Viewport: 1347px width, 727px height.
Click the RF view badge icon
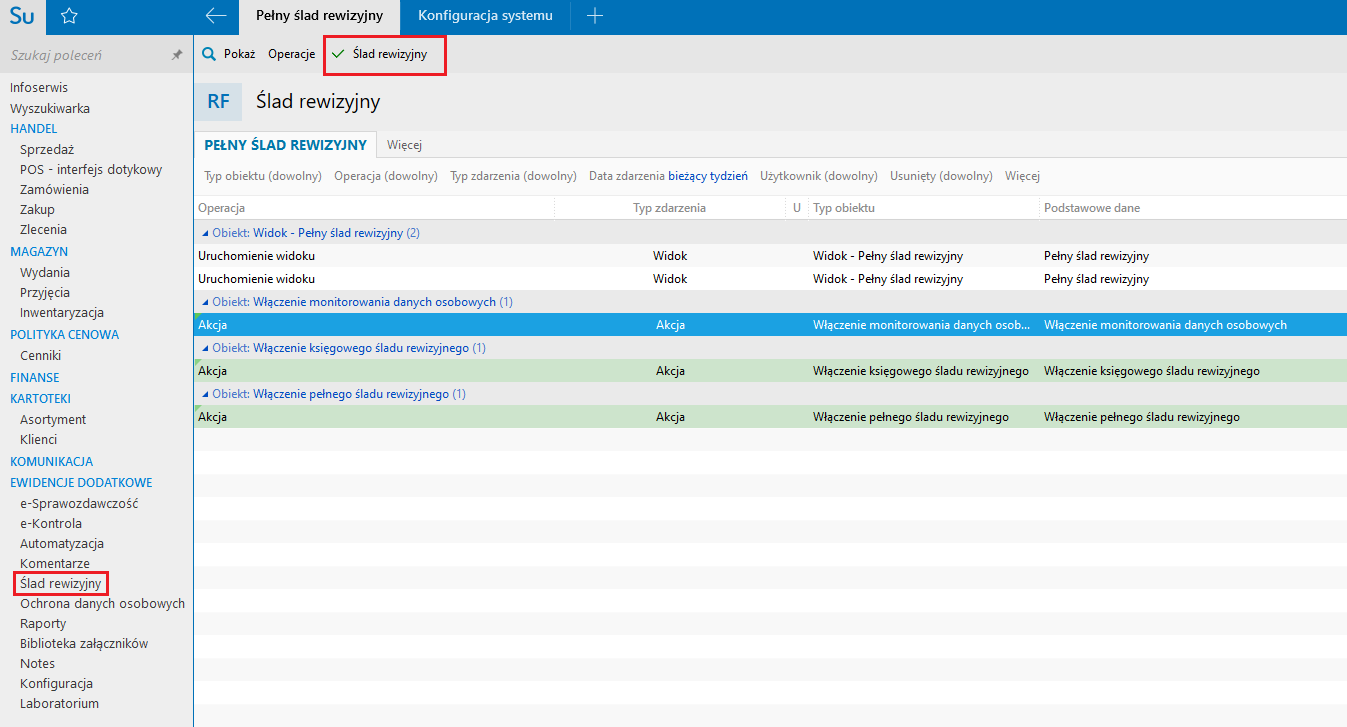218,101
